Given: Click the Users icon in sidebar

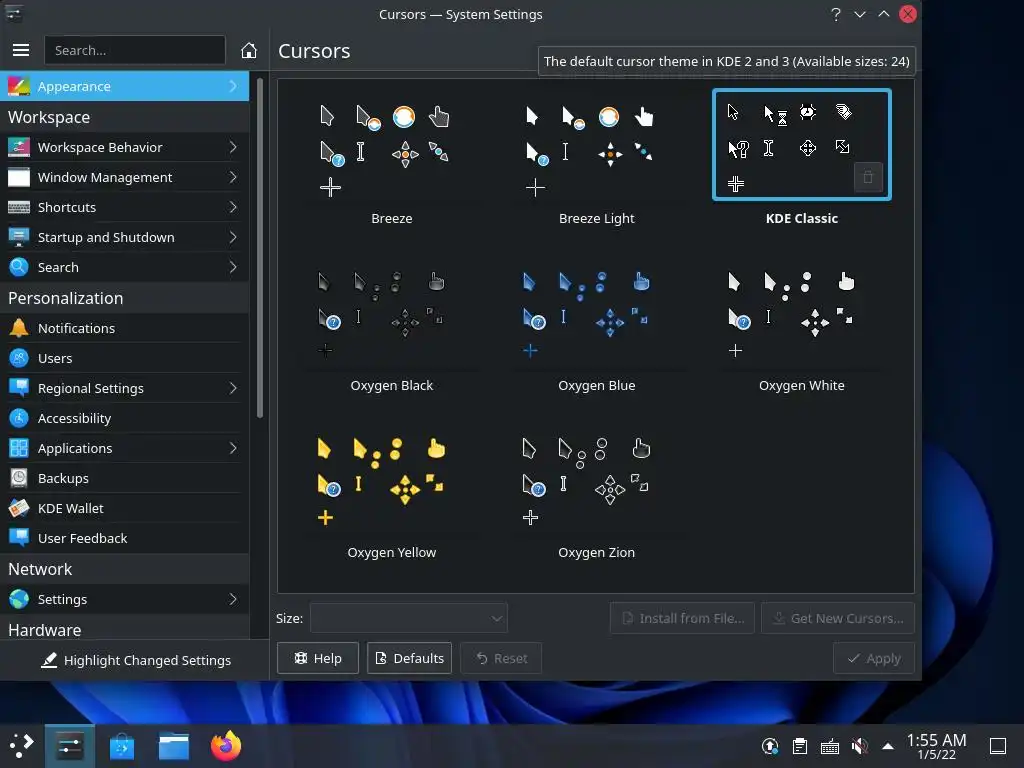Looking at the screenshot, I should (19, 358).
